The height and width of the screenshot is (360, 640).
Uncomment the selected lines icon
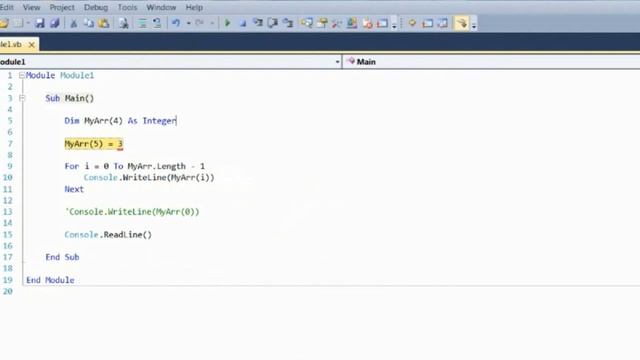coord(157,23)
